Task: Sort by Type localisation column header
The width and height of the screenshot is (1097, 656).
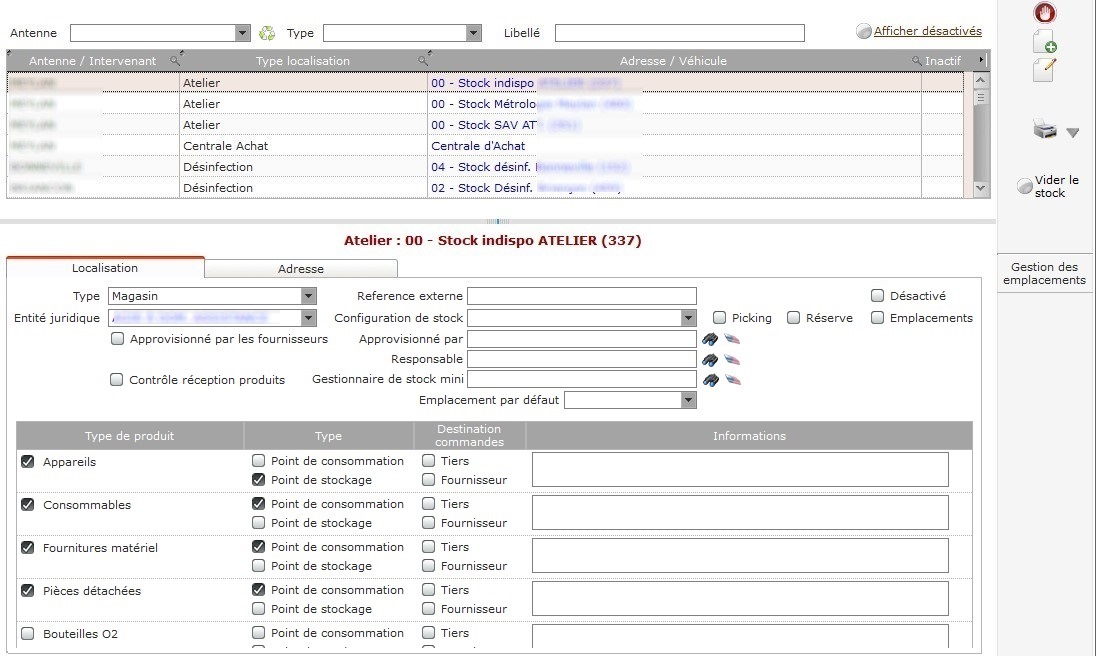Action: (x=303, y=61)
